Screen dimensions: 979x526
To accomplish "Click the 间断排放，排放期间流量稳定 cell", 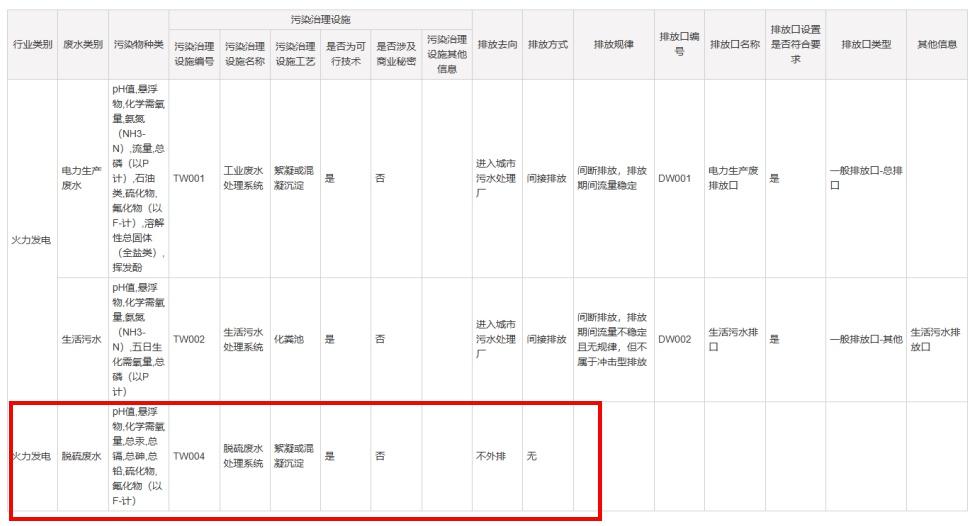I will (x=612, y=178).
